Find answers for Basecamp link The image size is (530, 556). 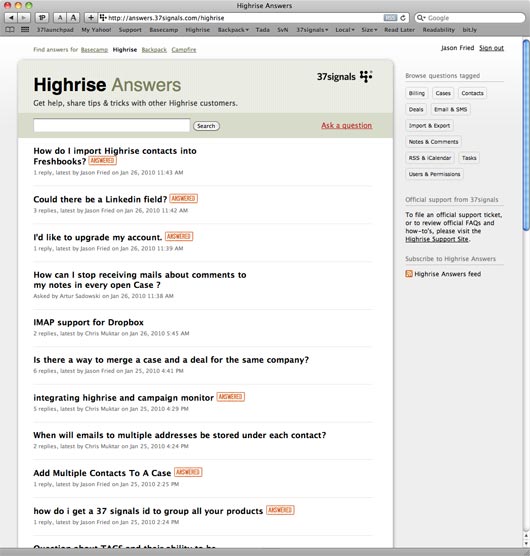coord(94,50)
